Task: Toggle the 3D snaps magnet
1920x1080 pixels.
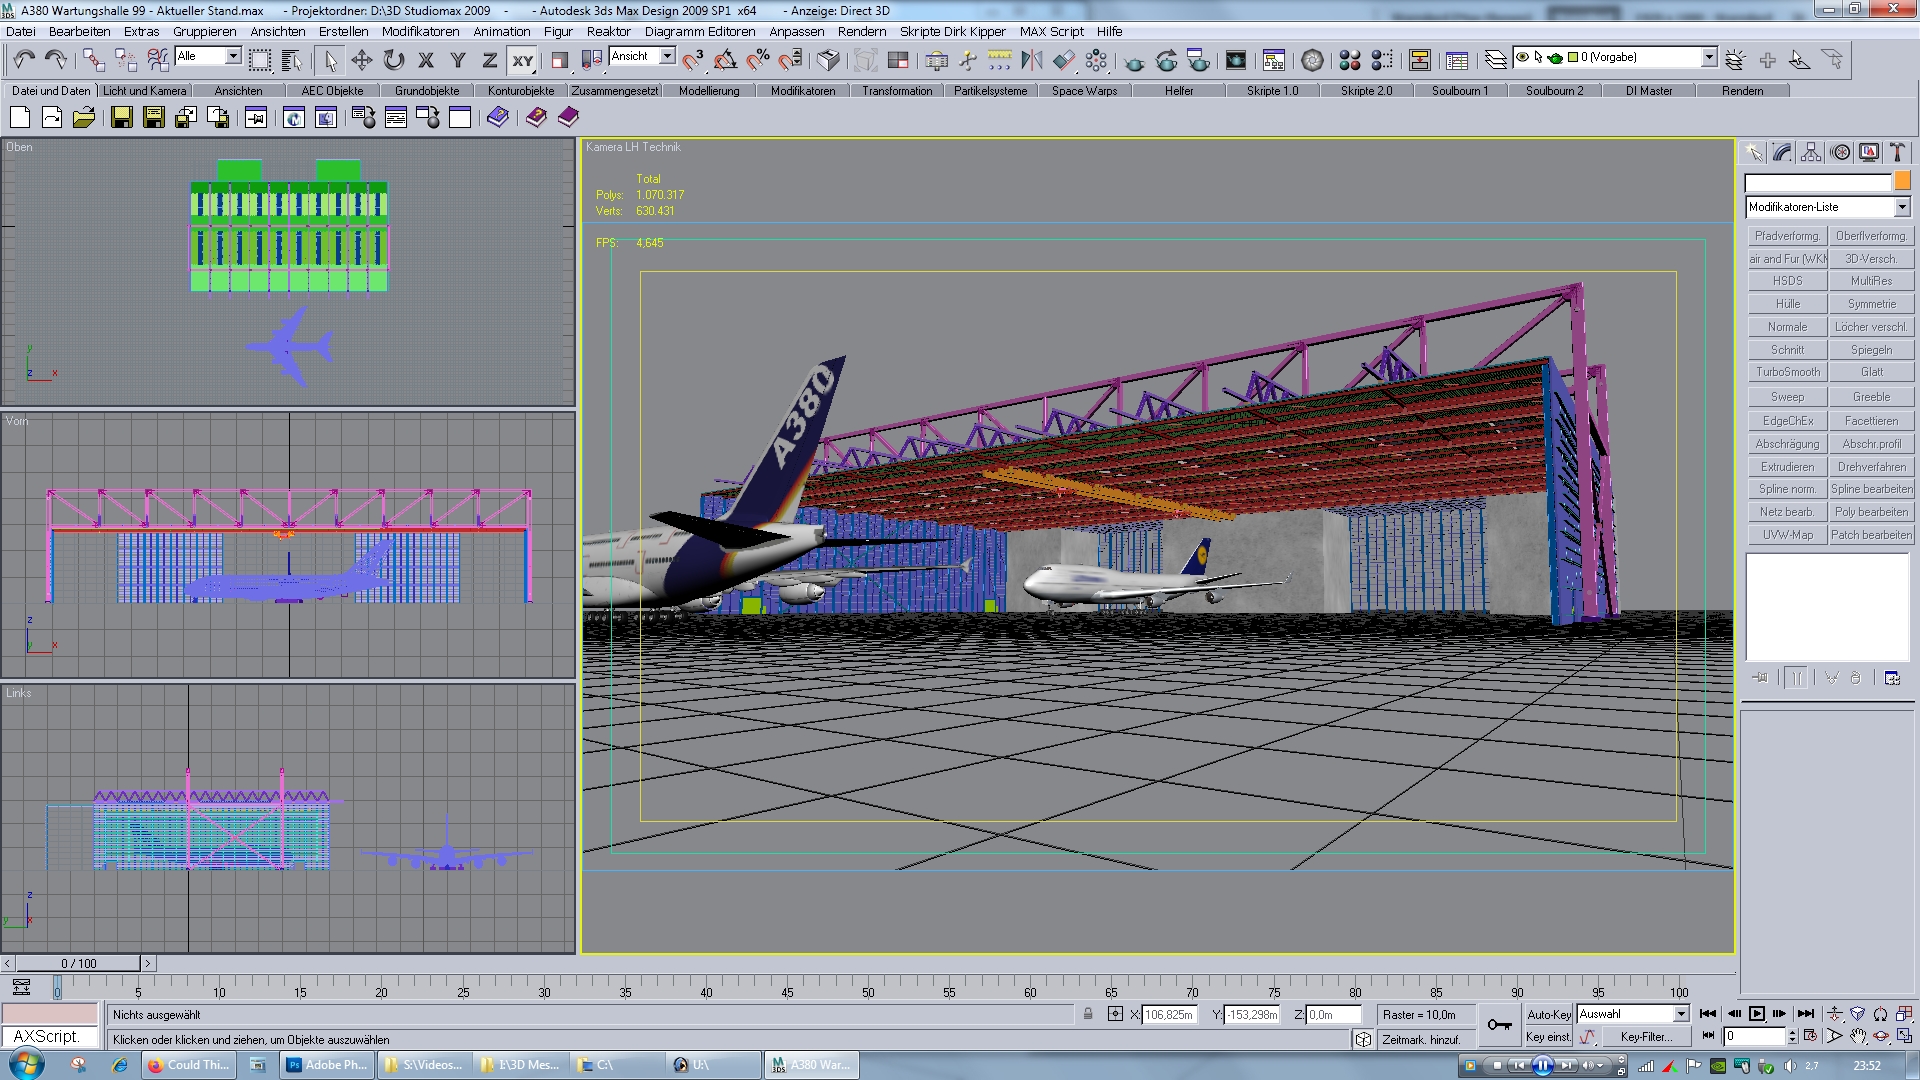Action: [x=692, y=60]
